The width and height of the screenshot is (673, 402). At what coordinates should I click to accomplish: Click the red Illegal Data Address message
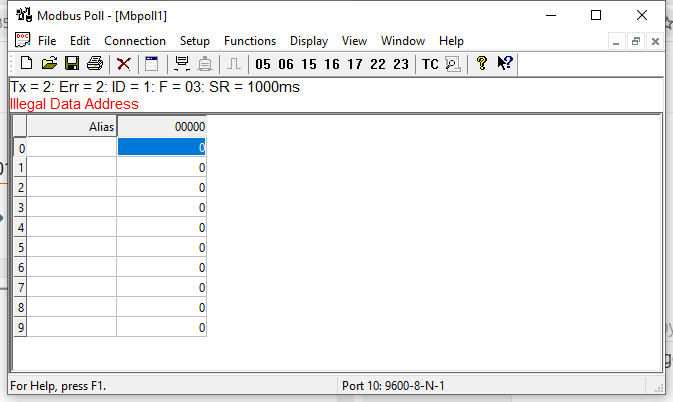pos(74,104)
